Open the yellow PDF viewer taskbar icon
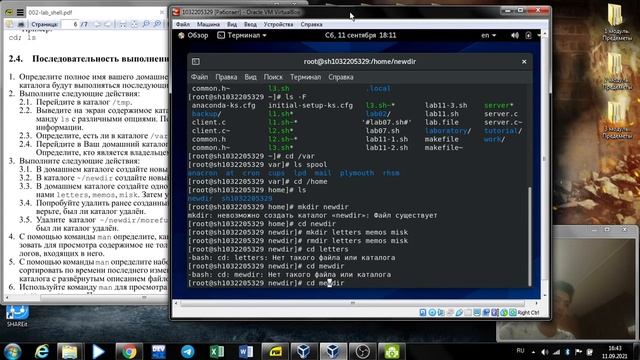The height and width of the screenshot is (360, 640). coord(275,351)
